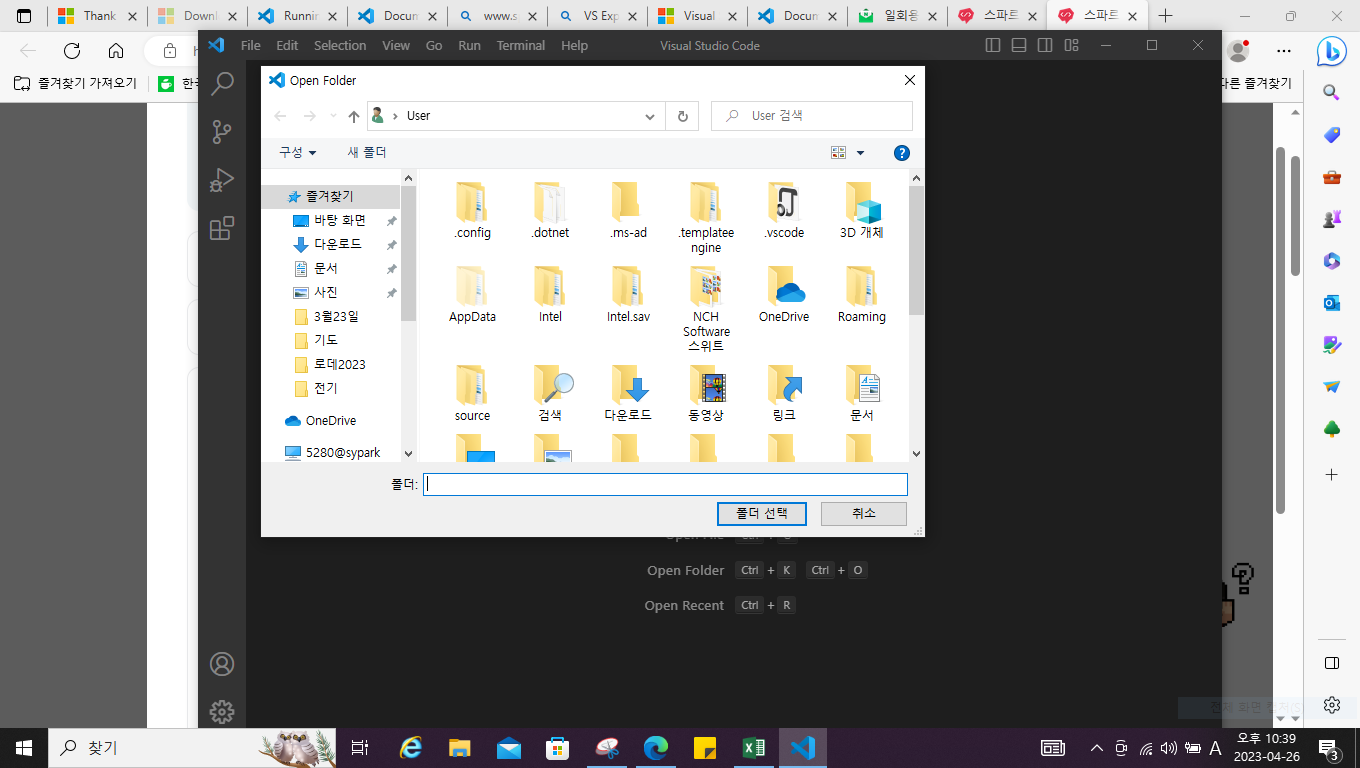1360x768 pixels.
Task: Select the 3D 개체 folder
Action: (862, 211)
